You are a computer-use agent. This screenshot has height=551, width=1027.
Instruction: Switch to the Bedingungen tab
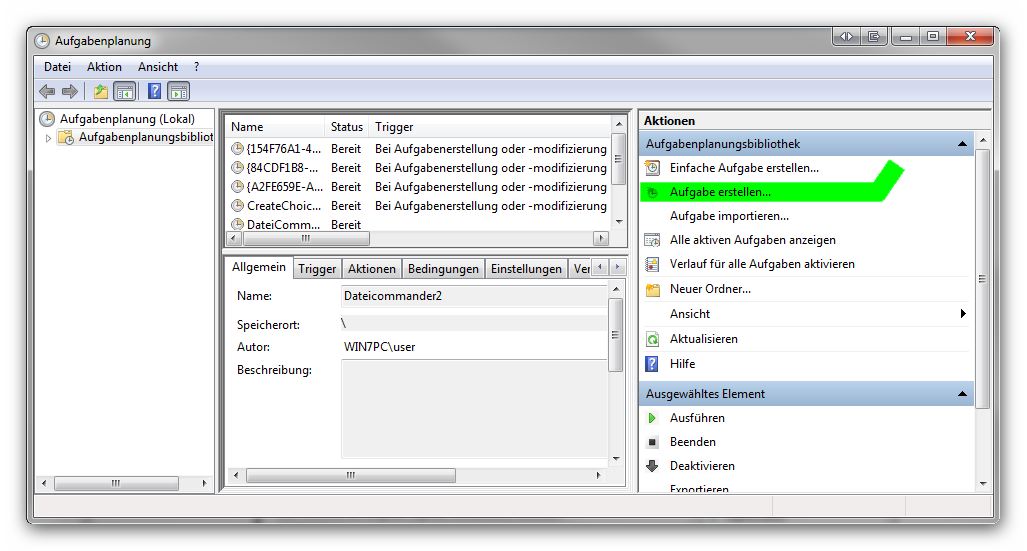pos(443,269)
